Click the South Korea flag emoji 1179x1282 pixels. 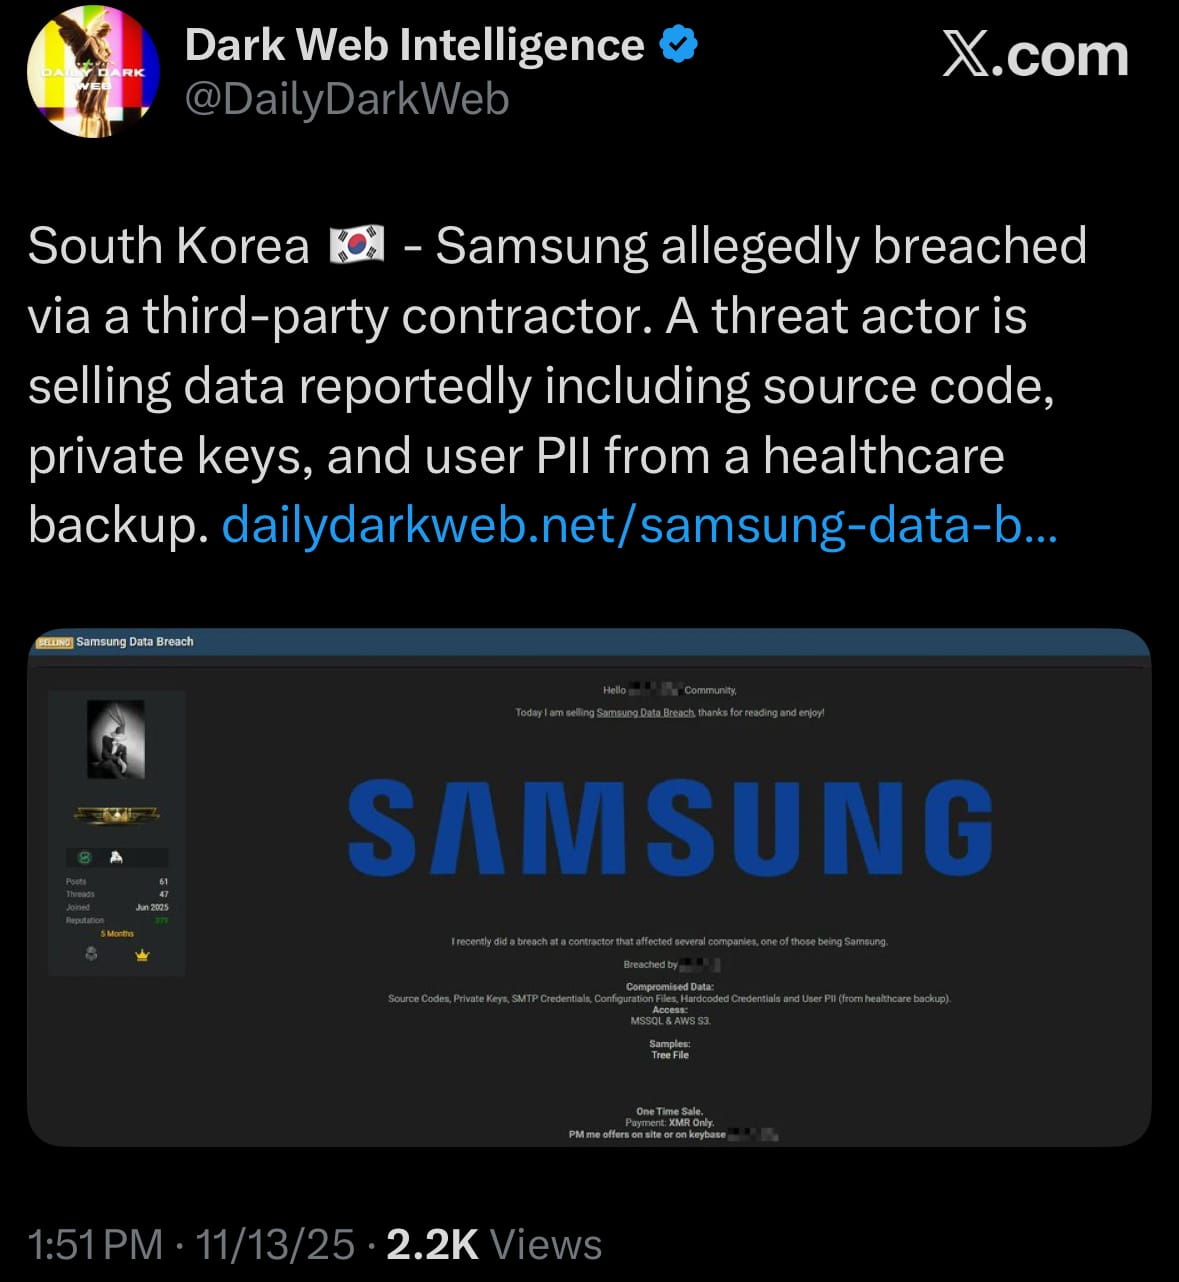pos(357,245)
